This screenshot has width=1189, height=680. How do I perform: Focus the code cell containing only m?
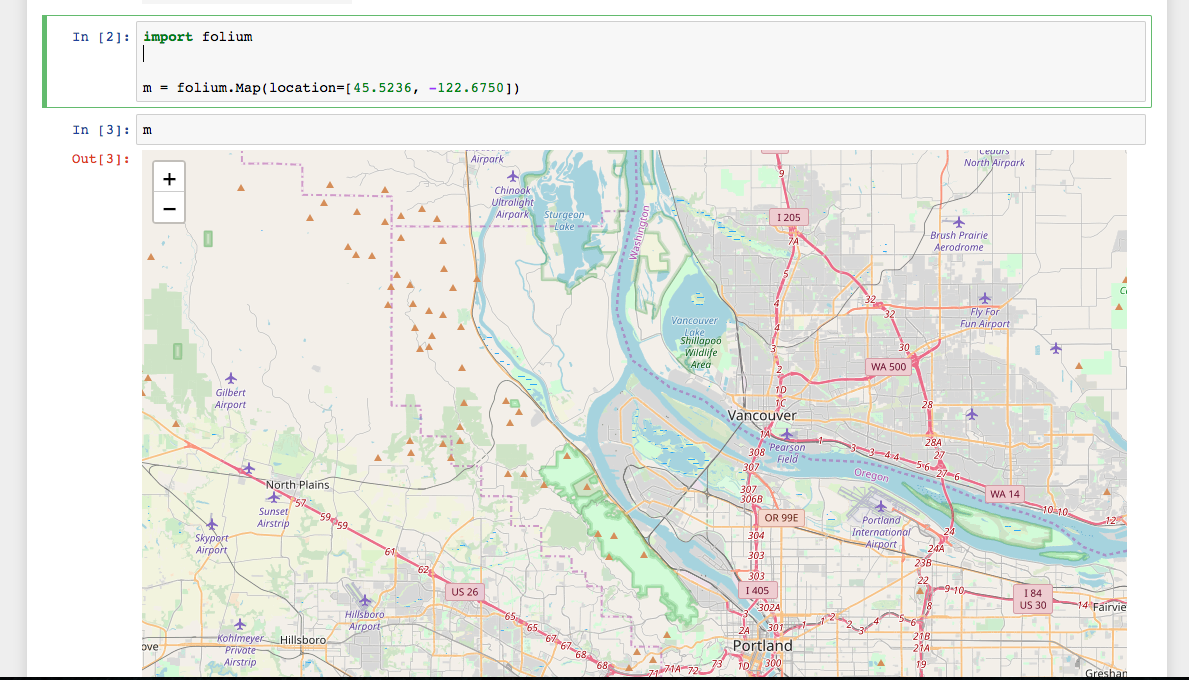pyautogui.click(x=641, y=130)
